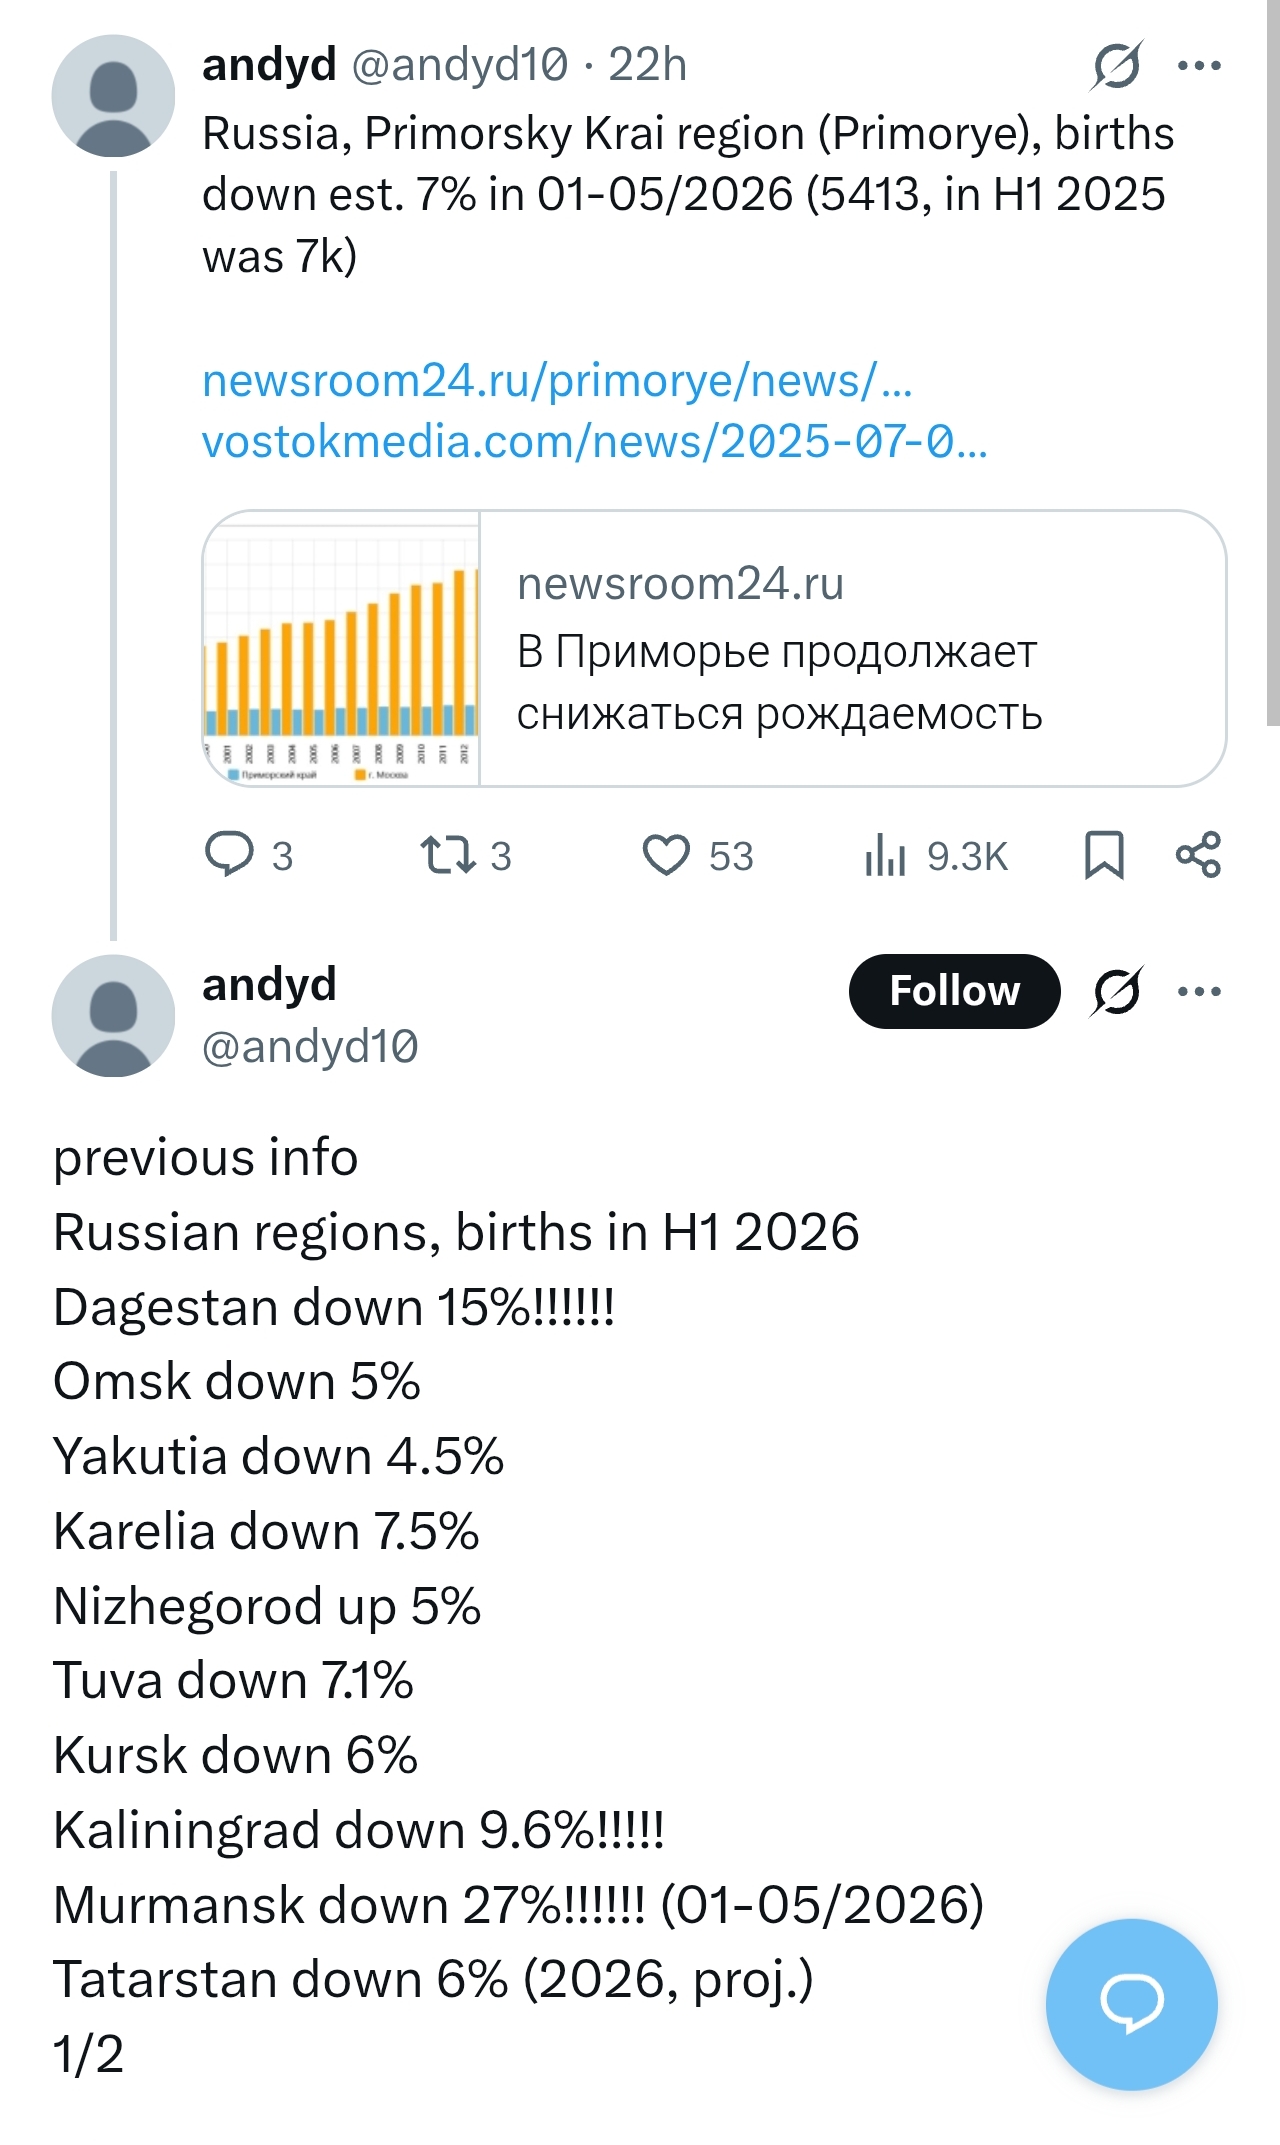This screenshot has width=1280, height=2145.
Task: Open more options menu next to Follow
Action: [1199, 992]
